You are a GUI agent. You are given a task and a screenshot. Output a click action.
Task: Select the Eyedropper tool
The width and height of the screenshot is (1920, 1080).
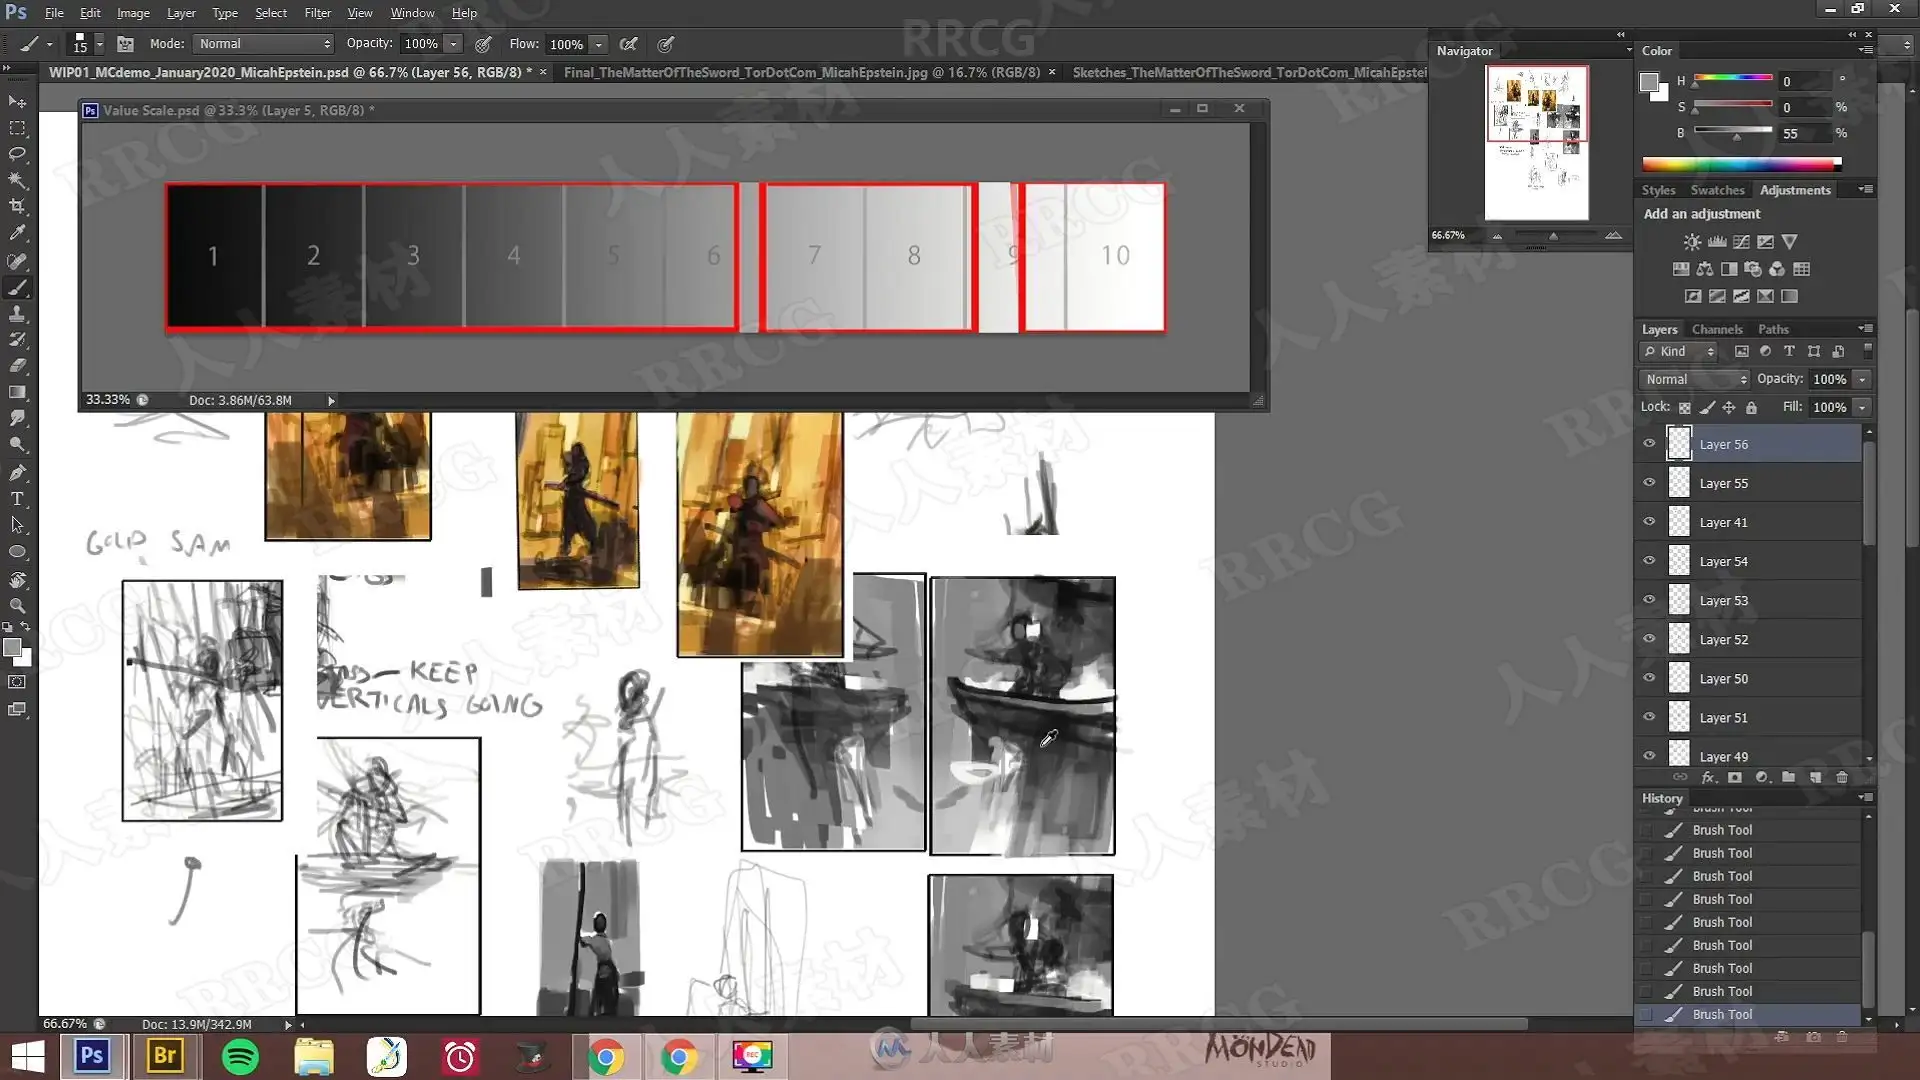(x=17, y=233)
